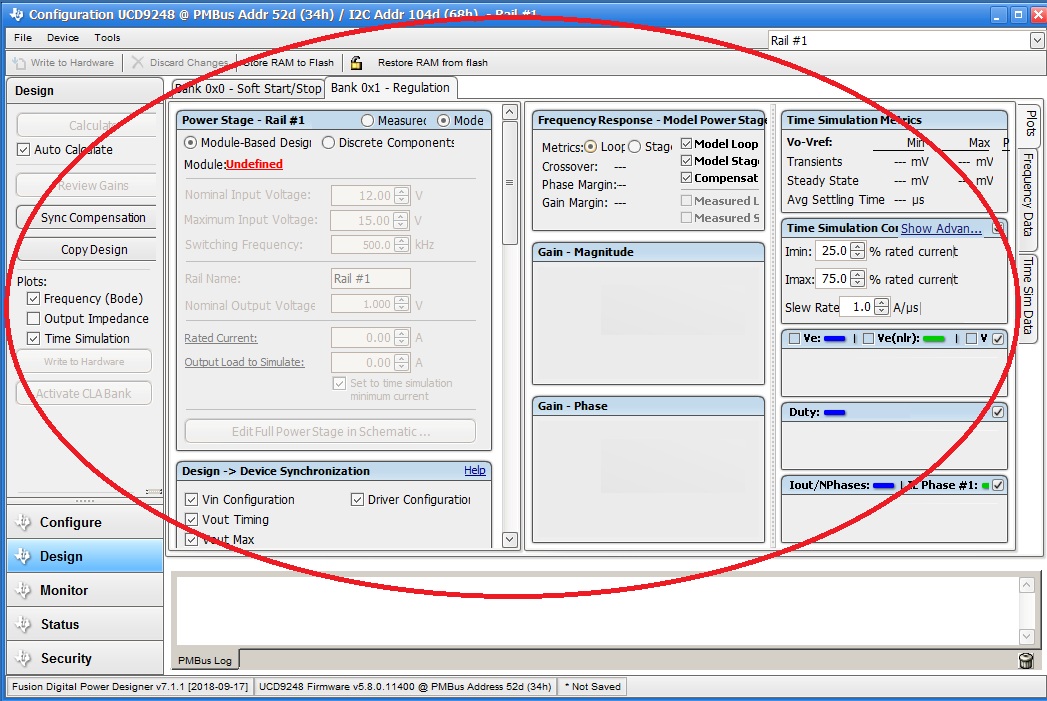The width and height of the screenshot is (1047, 701).
Task: Toggle the Ve trace checkbox
Action: [794, 338]
